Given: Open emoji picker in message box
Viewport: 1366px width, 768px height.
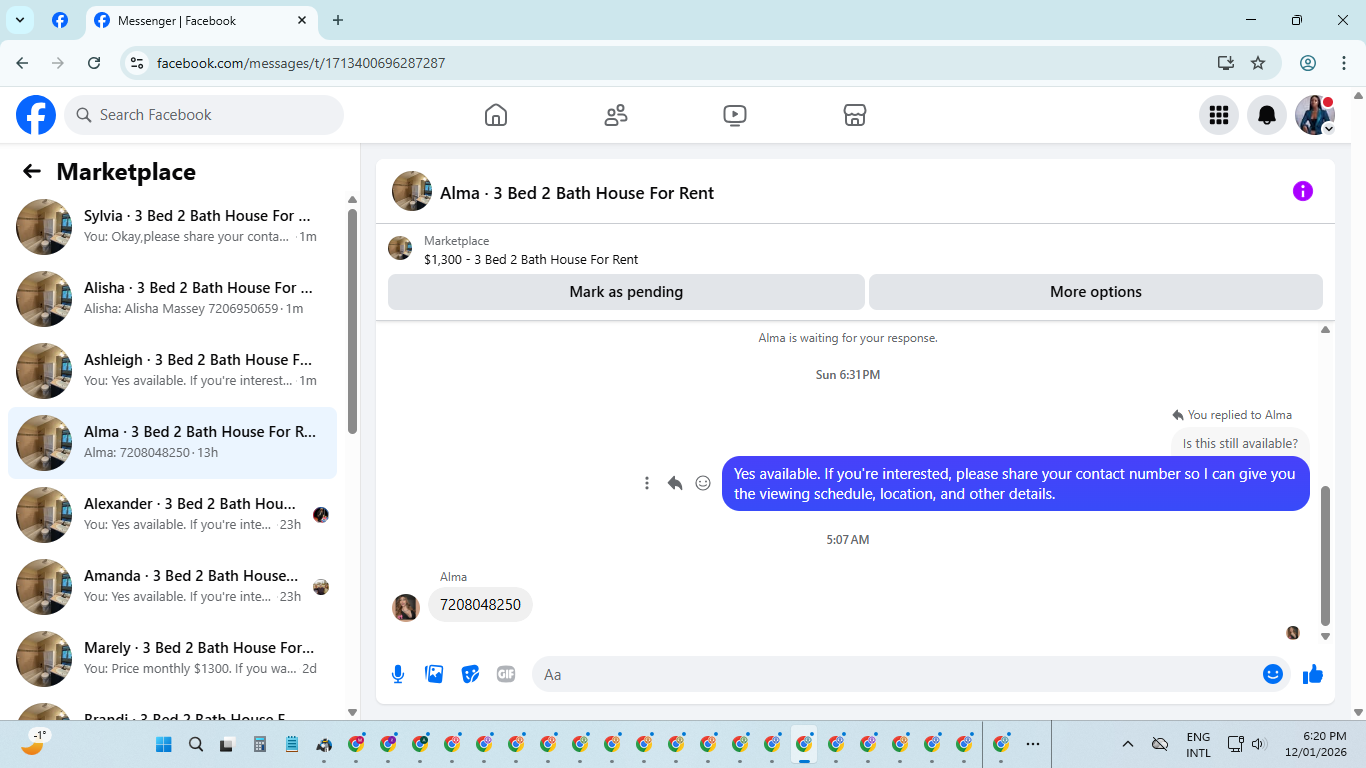Looking at the screenshot, I should (1272, 674).
